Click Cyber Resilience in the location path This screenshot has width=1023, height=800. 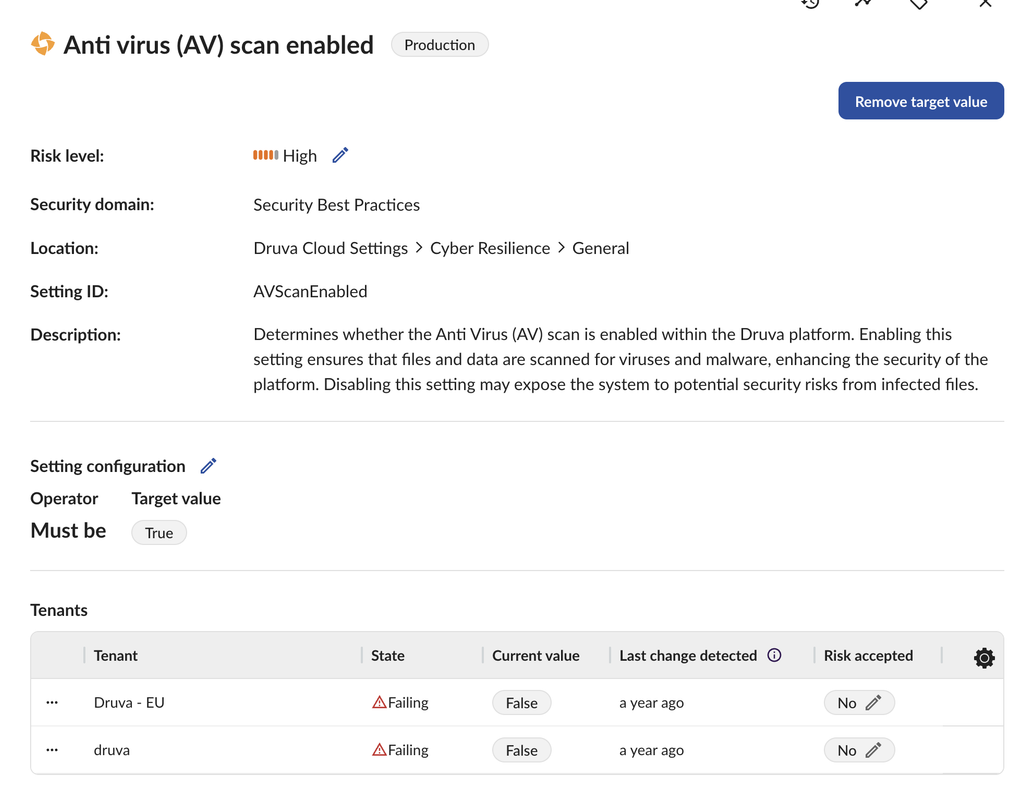[x=490, y=248]
